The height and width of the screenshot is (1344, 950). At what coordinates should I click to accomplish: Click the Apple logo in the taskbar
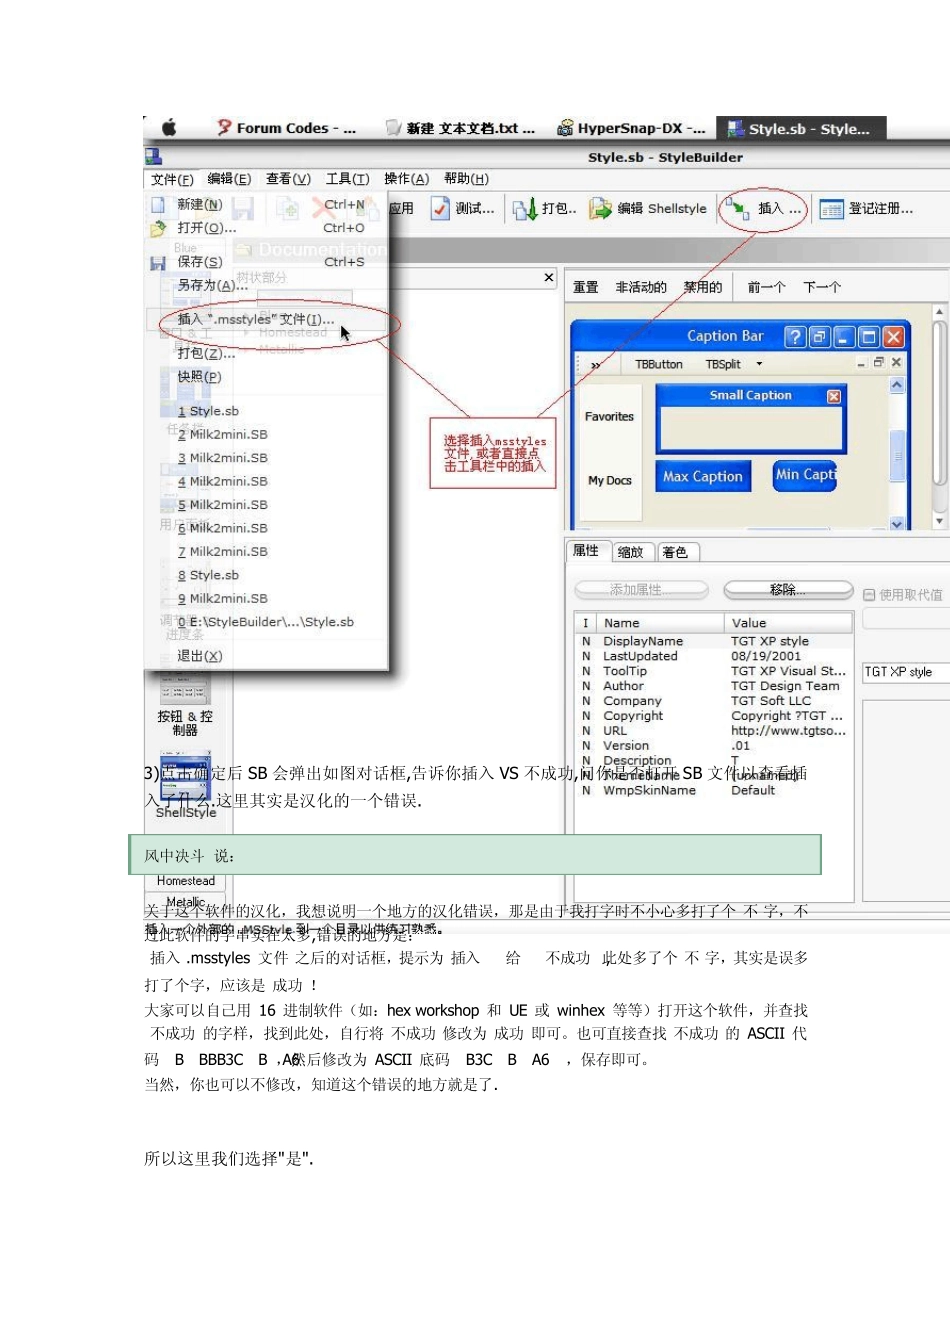tap(169, 128)
